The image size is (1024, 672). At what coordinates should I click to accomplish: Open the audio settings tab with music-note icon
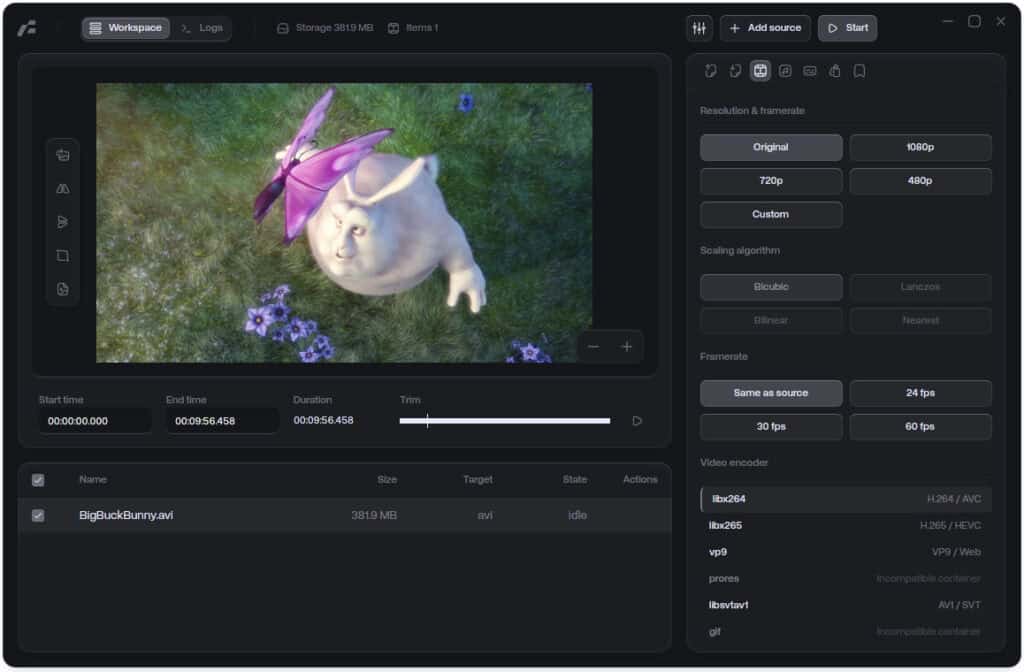pyautogui.click(x=785, y=71)
